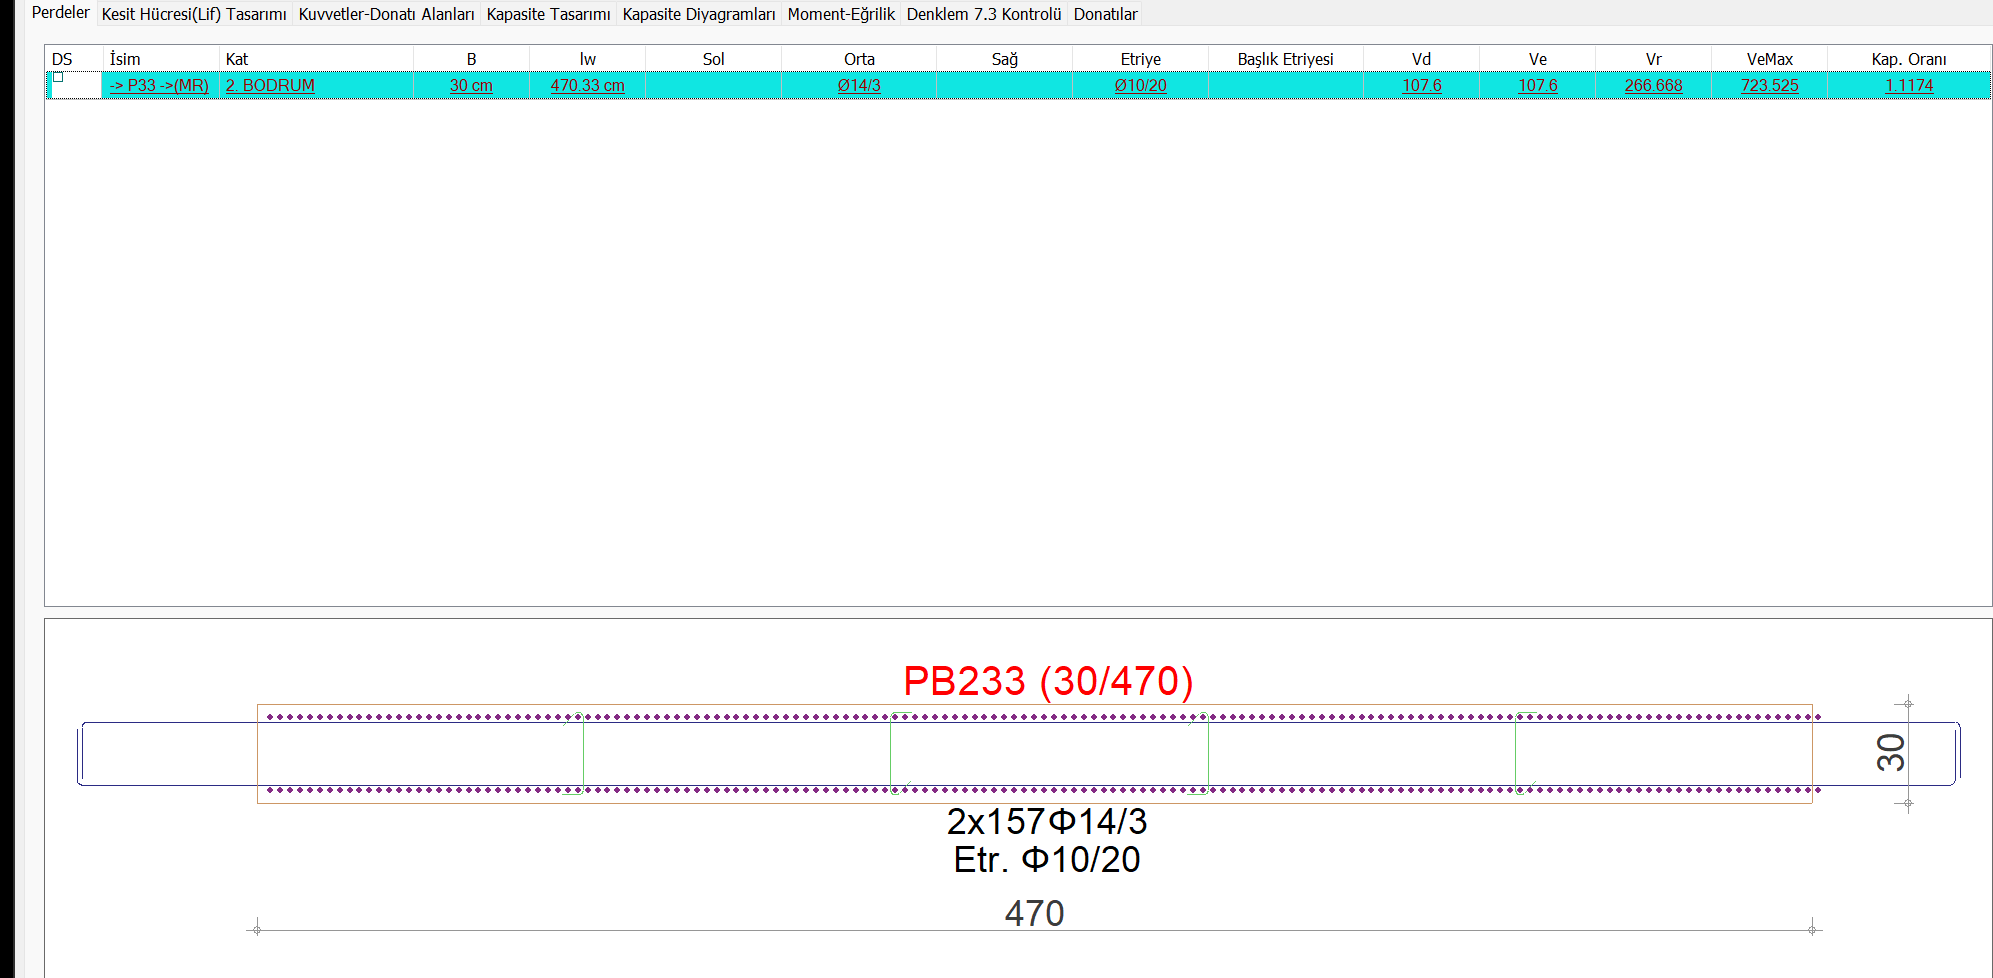Switch to Kesit Hücresi(Lif) Tasarımı tab
This screenshot has height=978, width=1993.
point(193,14)
